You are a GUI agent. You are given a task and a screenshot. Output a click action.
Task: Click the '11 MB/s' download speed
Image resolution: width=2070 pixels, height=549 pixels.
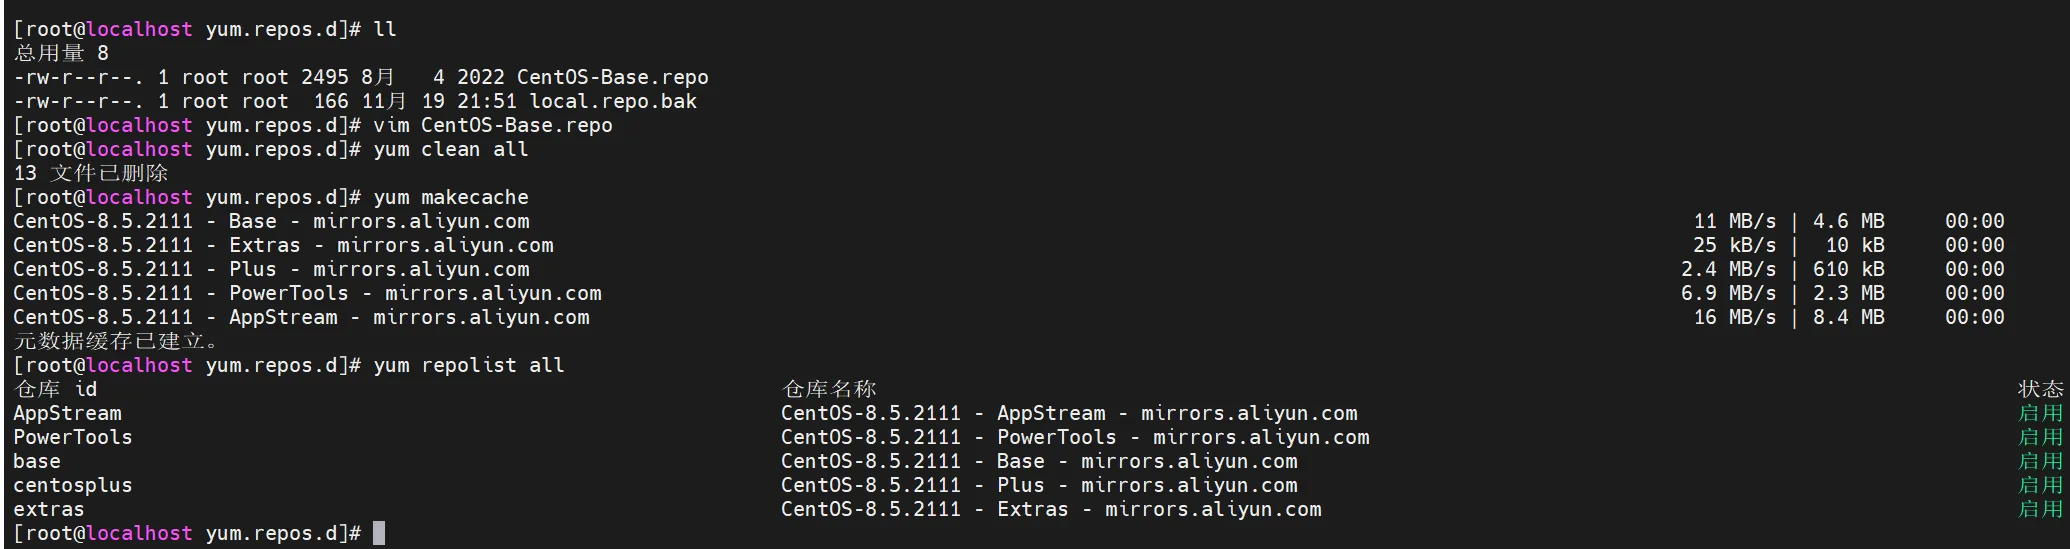tap(1735, 221)
